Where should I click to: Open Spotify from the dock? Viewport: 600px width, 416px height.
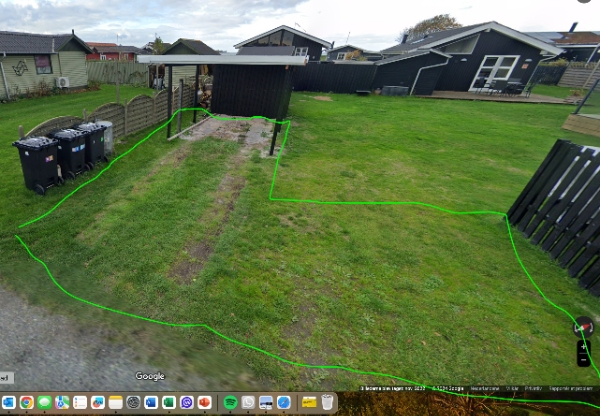(230, 402)
